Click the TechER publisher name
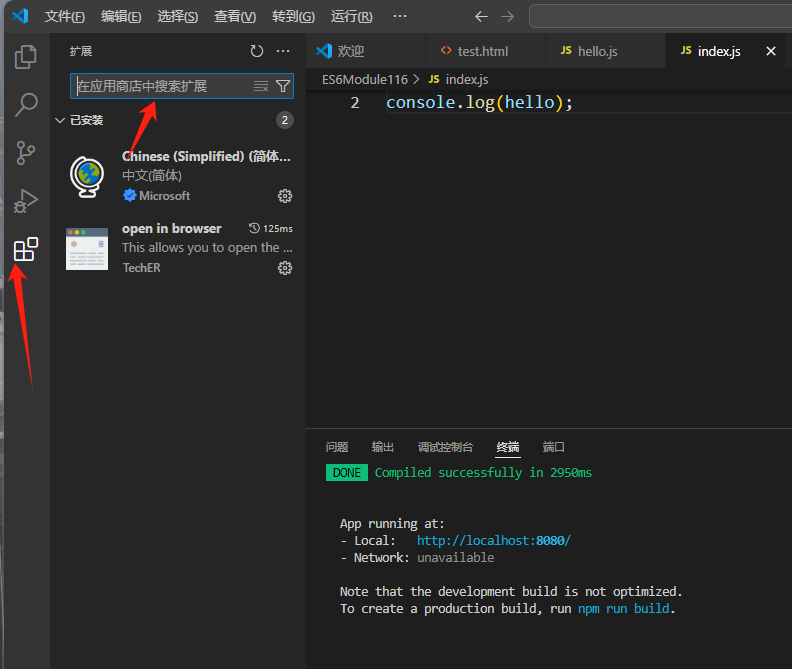 [x=141, y=268]
